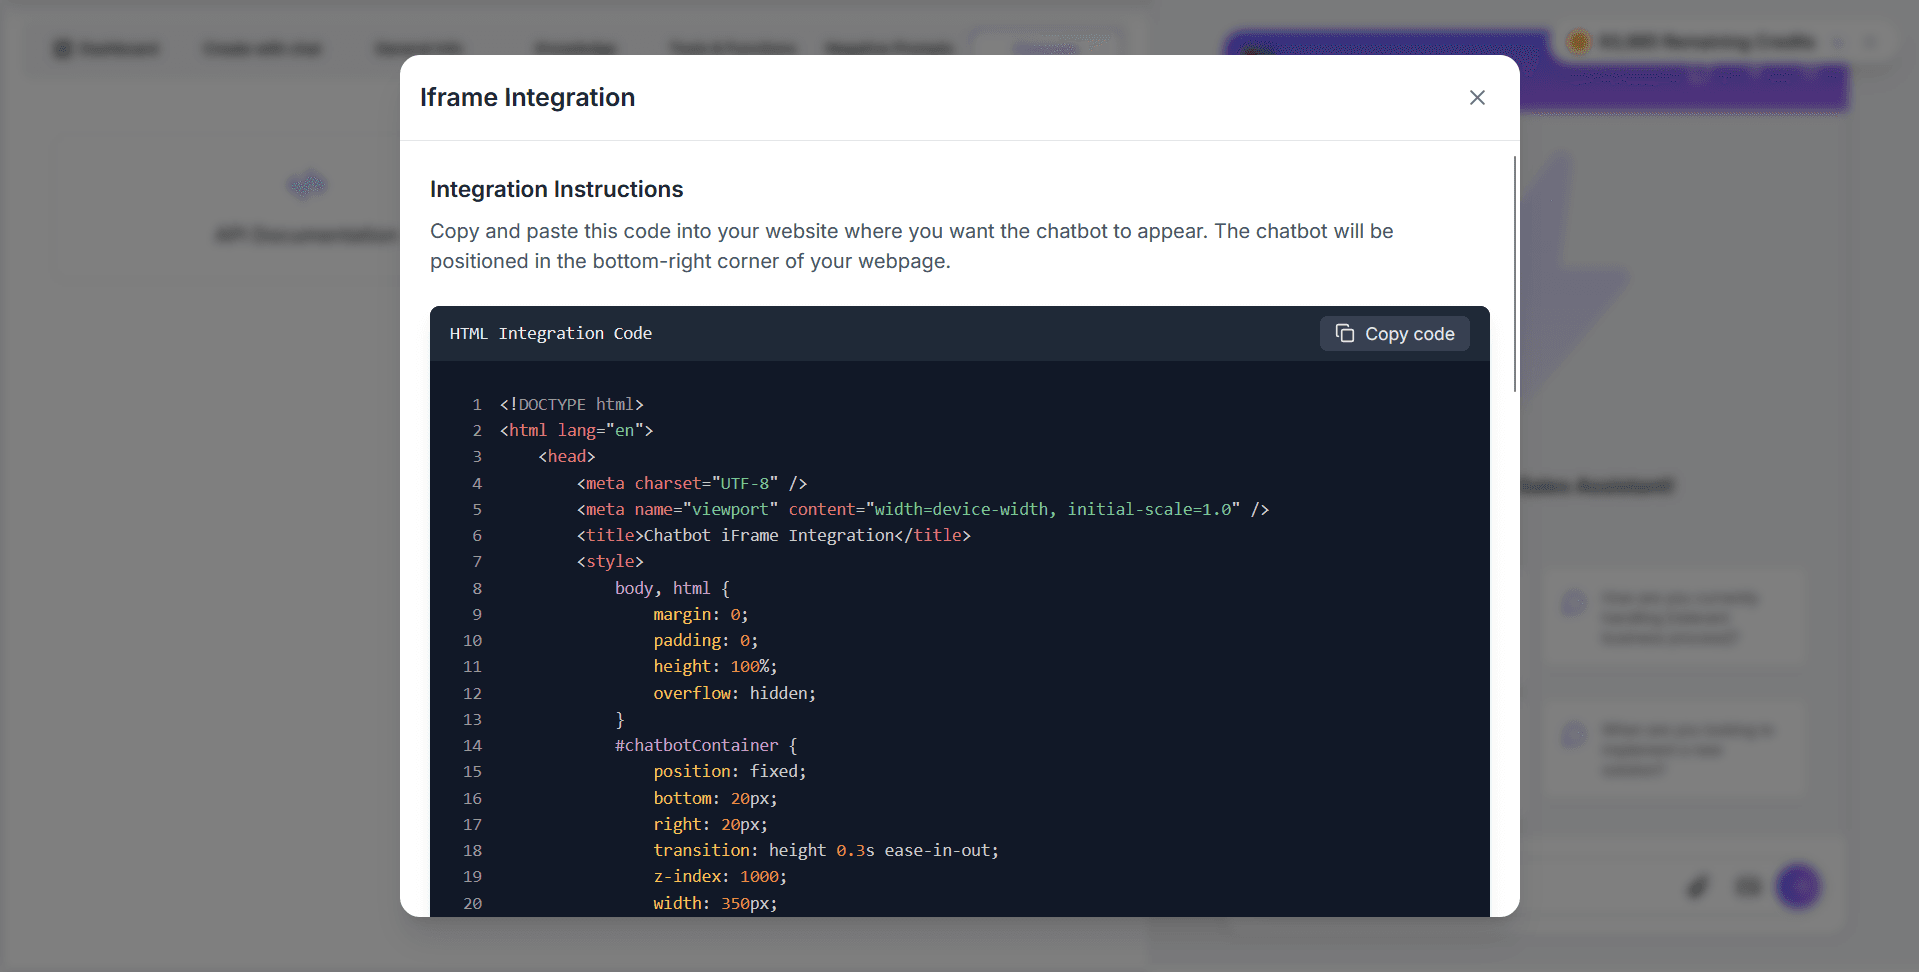
Task: Select the Knowledge tab in the top bar
Action: [x=574, y=48]
